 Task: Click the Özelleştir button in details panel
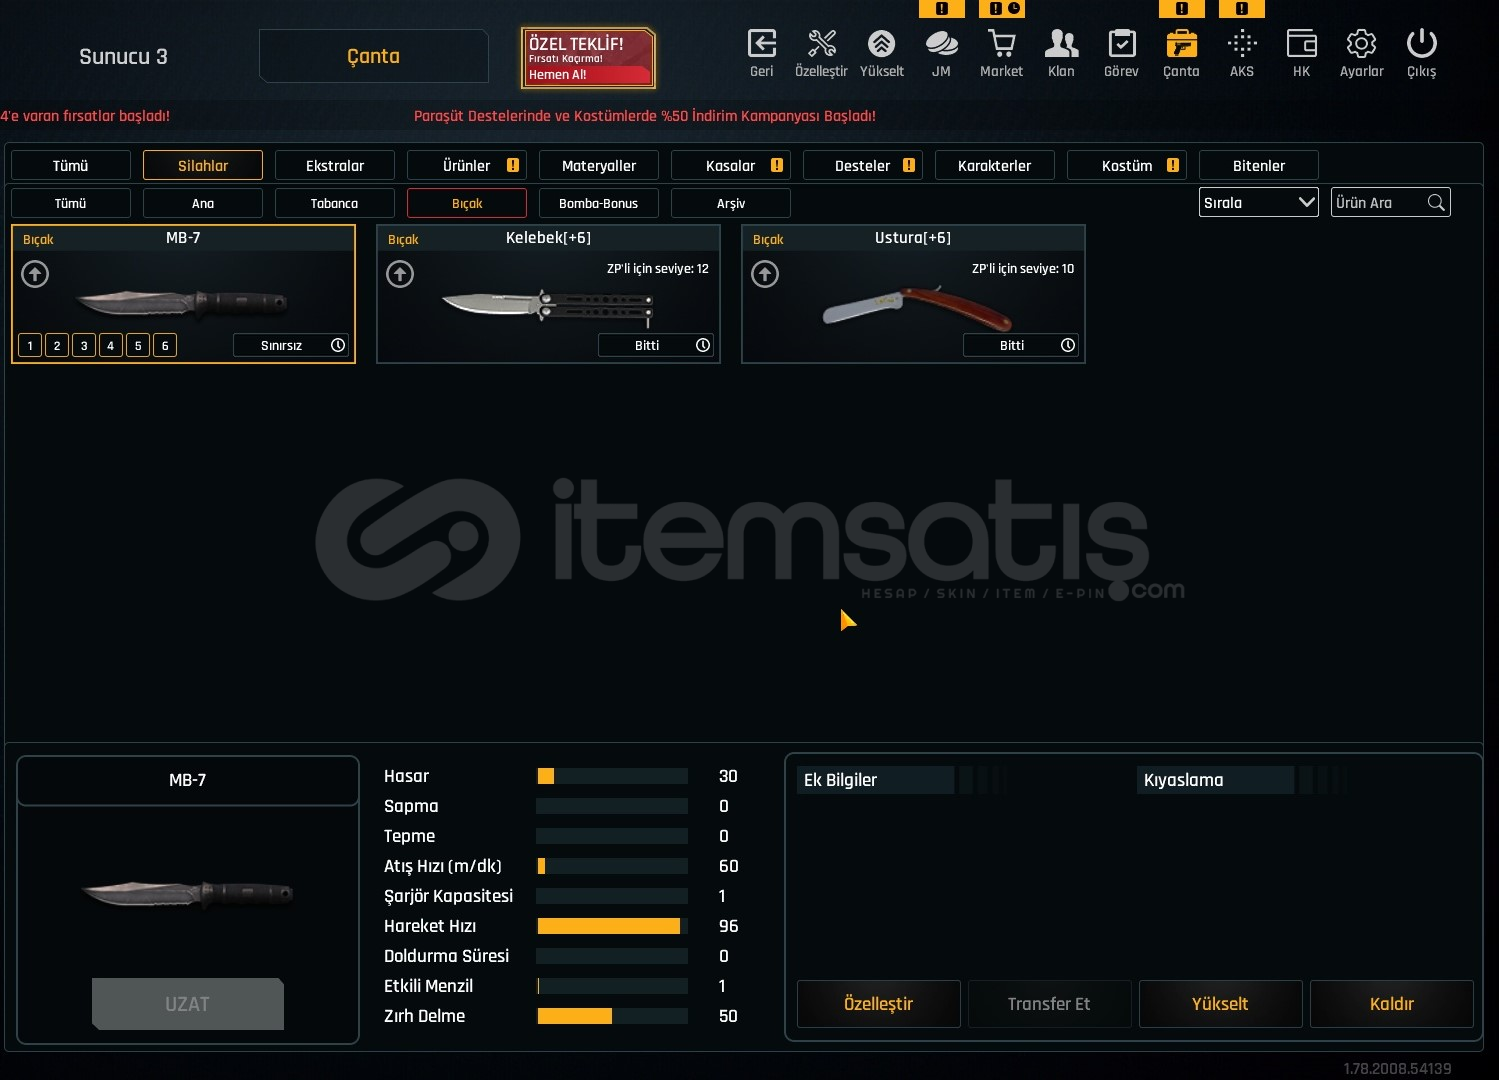point(879,1004)
